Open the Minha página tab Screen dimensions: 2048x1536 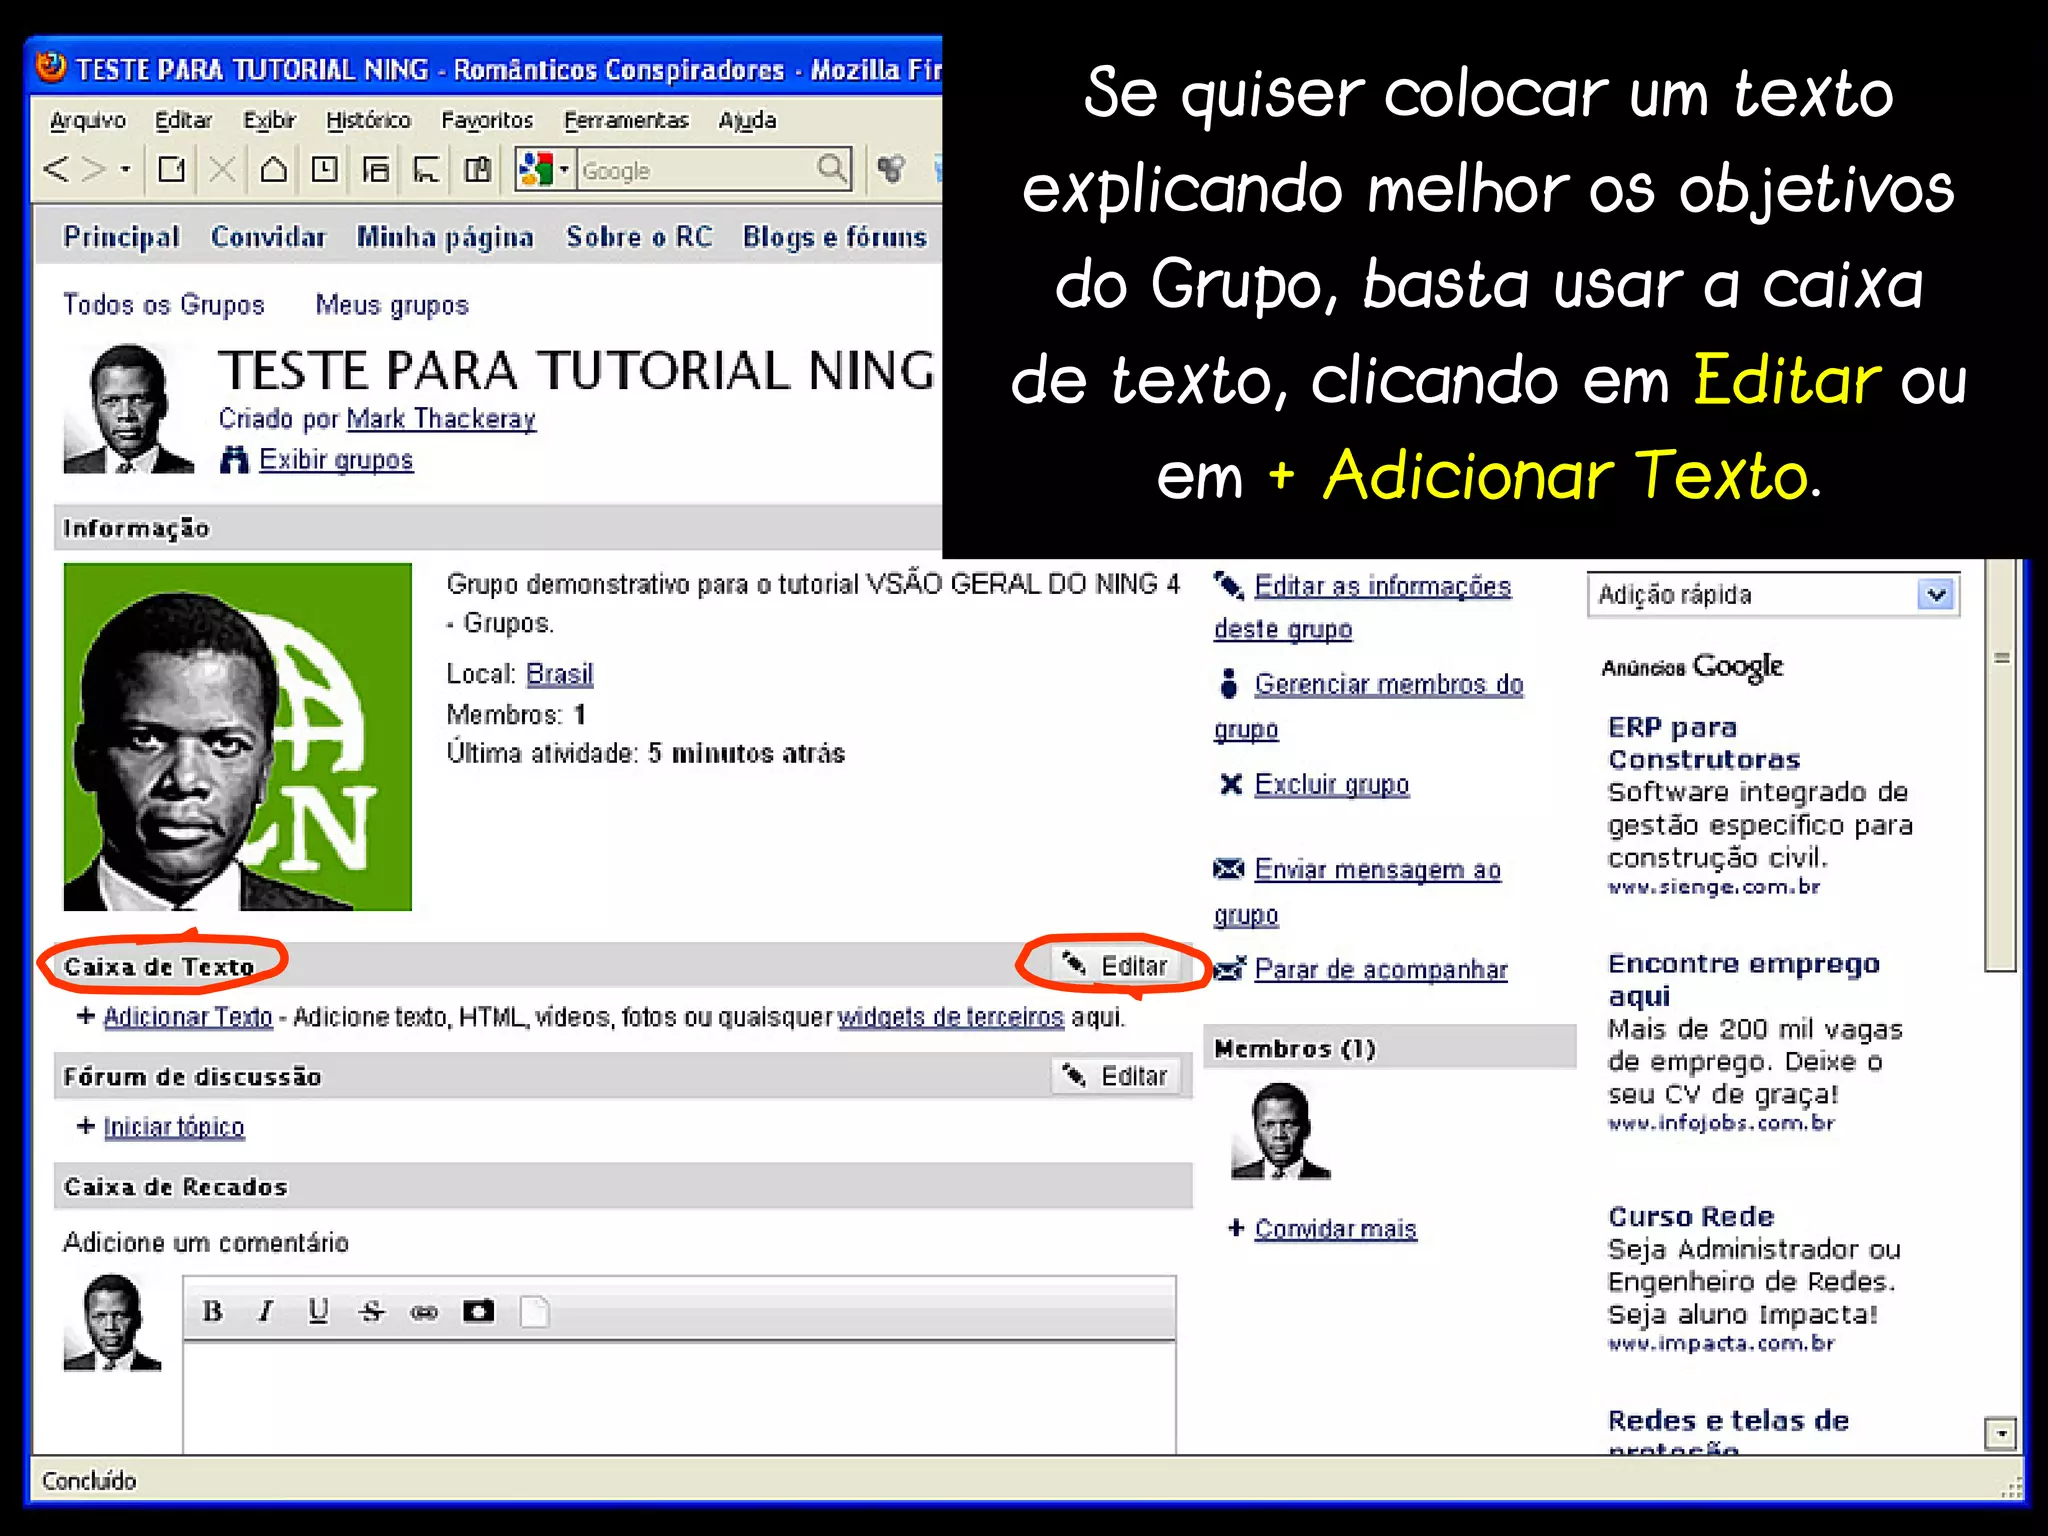[445, 237]
